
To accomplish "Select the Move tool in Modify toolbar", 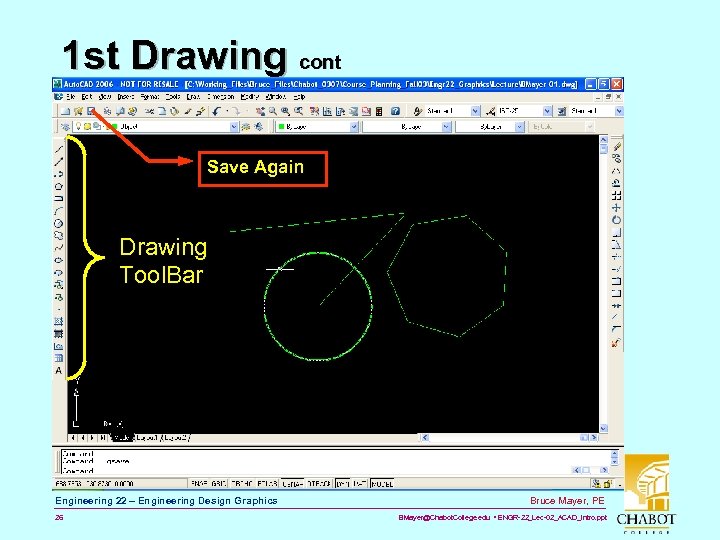I will 617,208.
